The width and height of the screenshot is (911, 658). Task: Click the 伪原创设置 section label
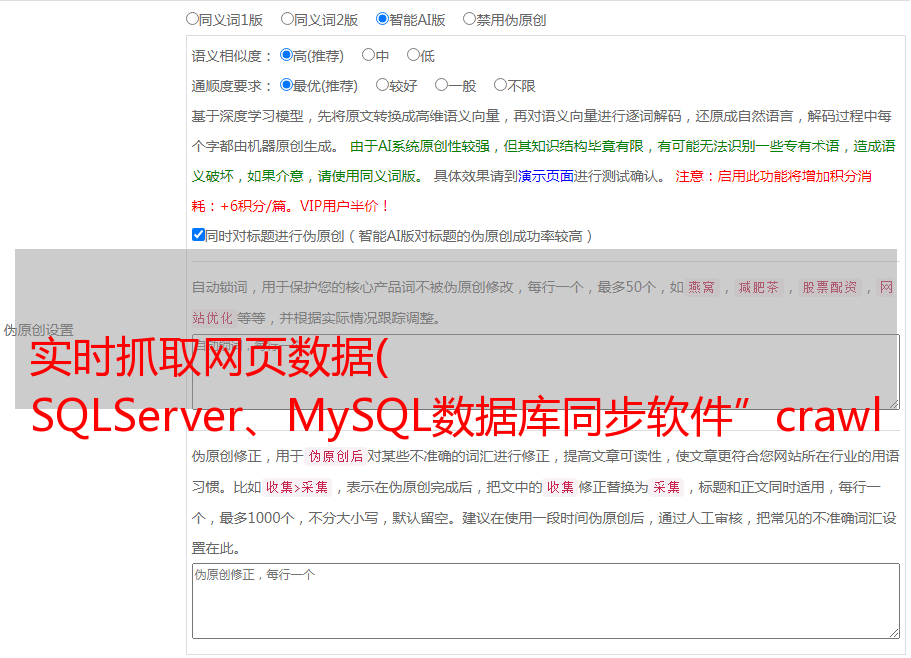[x=38, y=330]
